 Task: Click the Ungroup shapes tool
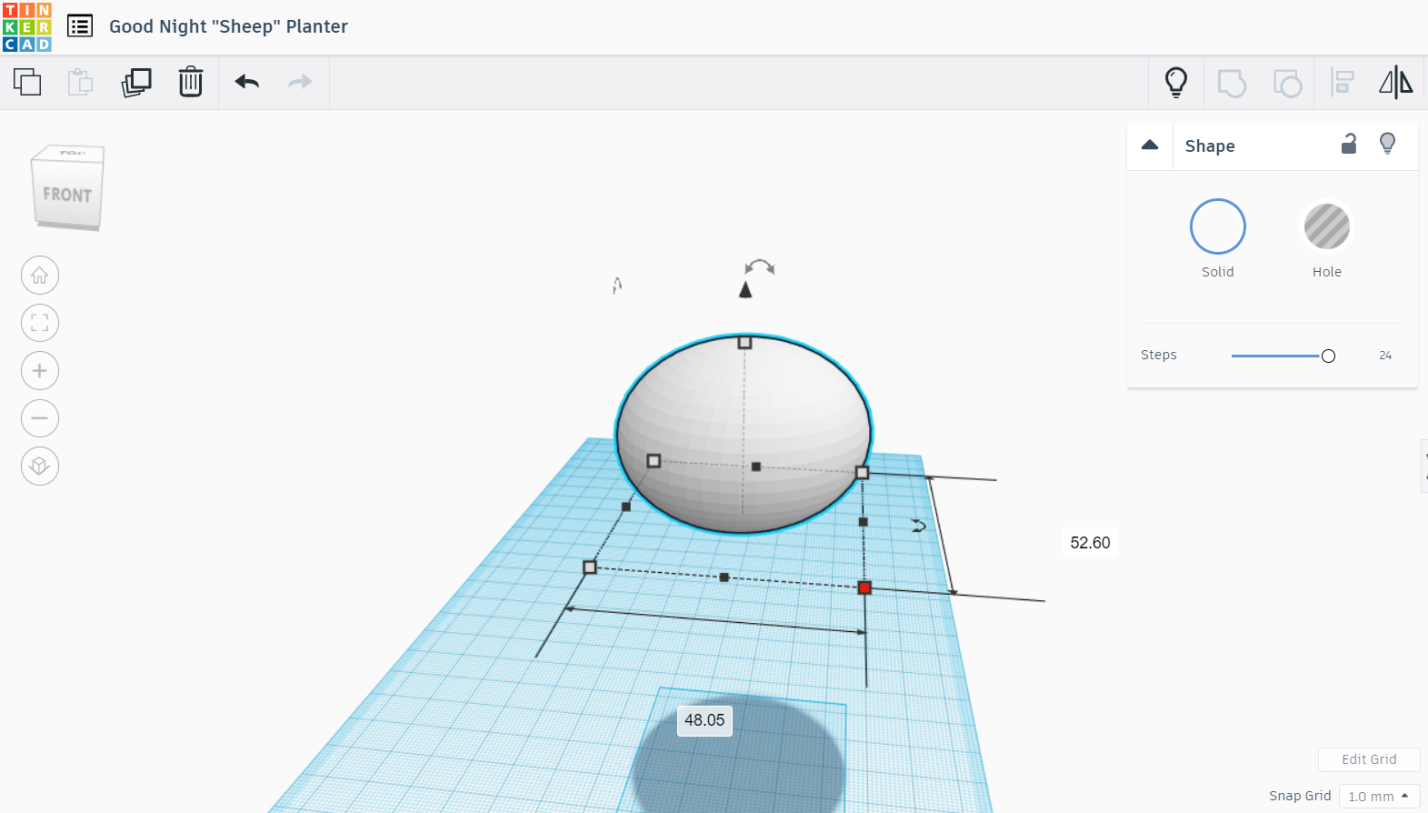[x=1287, y=82]
